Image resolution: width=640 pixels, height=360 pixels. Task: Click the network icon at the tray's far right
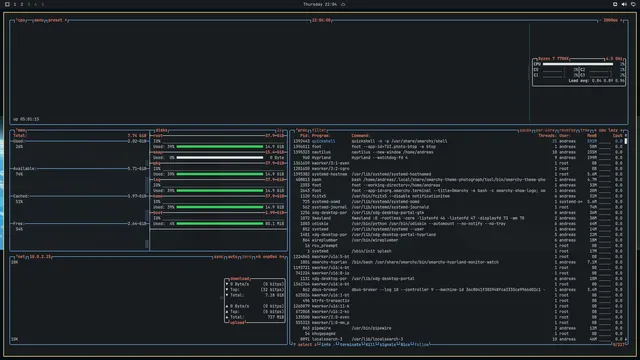tap(633, 4)
